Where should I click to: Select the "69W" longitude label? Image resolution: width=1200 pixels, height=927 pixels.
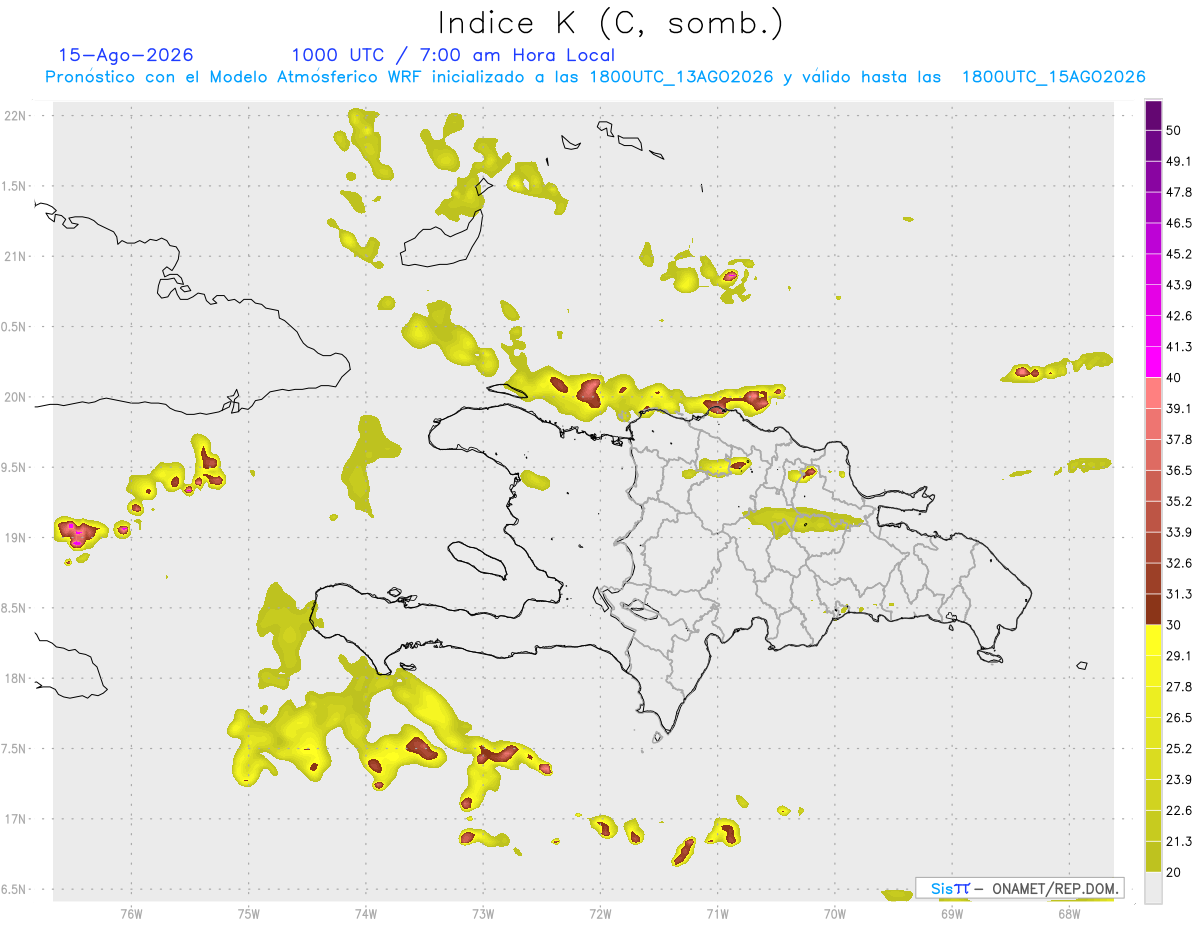pyautogui.click(x=952, y=914)
